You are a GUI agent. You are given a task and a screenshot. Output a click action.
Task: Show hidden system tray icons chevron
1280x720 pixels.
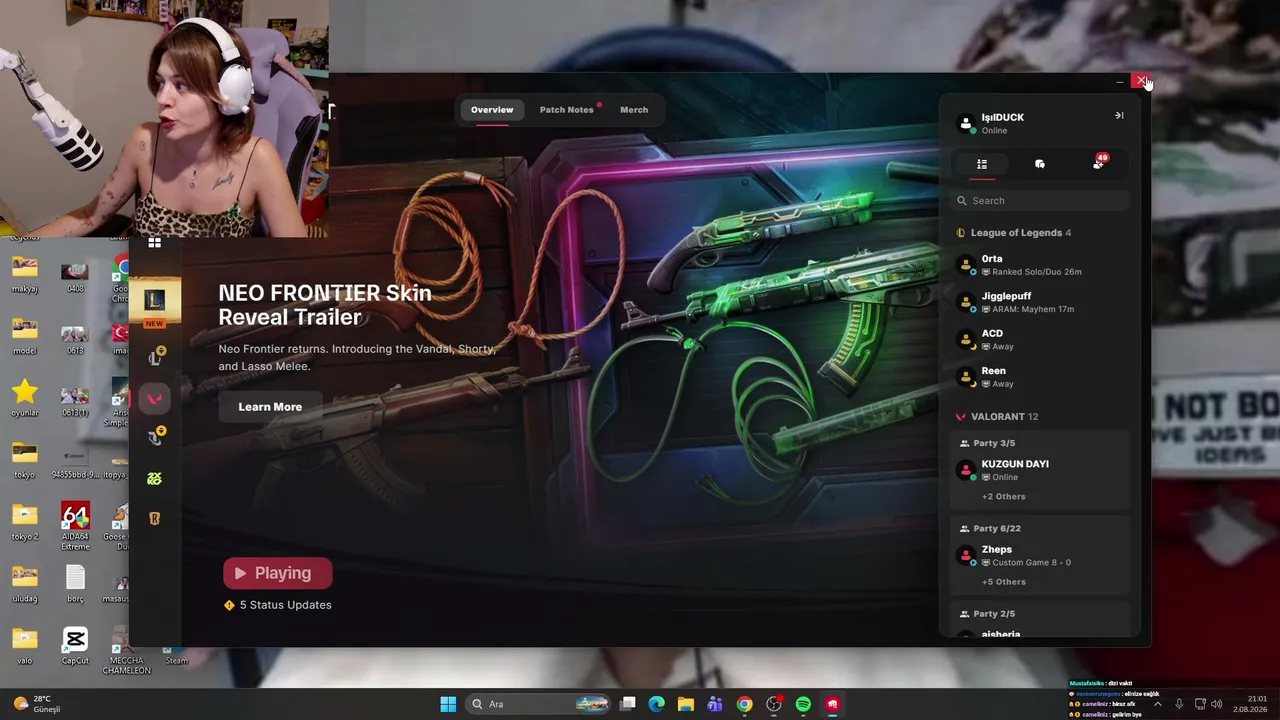1158,704
